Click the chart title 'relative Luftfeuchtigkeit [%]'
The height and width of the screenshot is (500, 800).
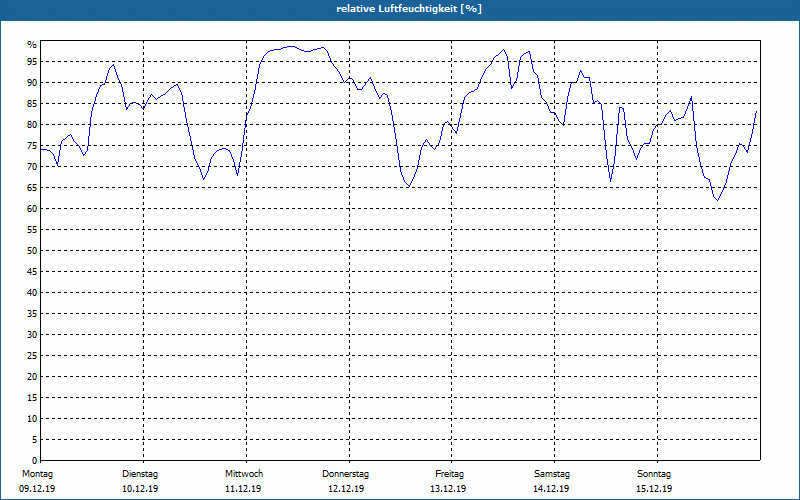[409, 9]
